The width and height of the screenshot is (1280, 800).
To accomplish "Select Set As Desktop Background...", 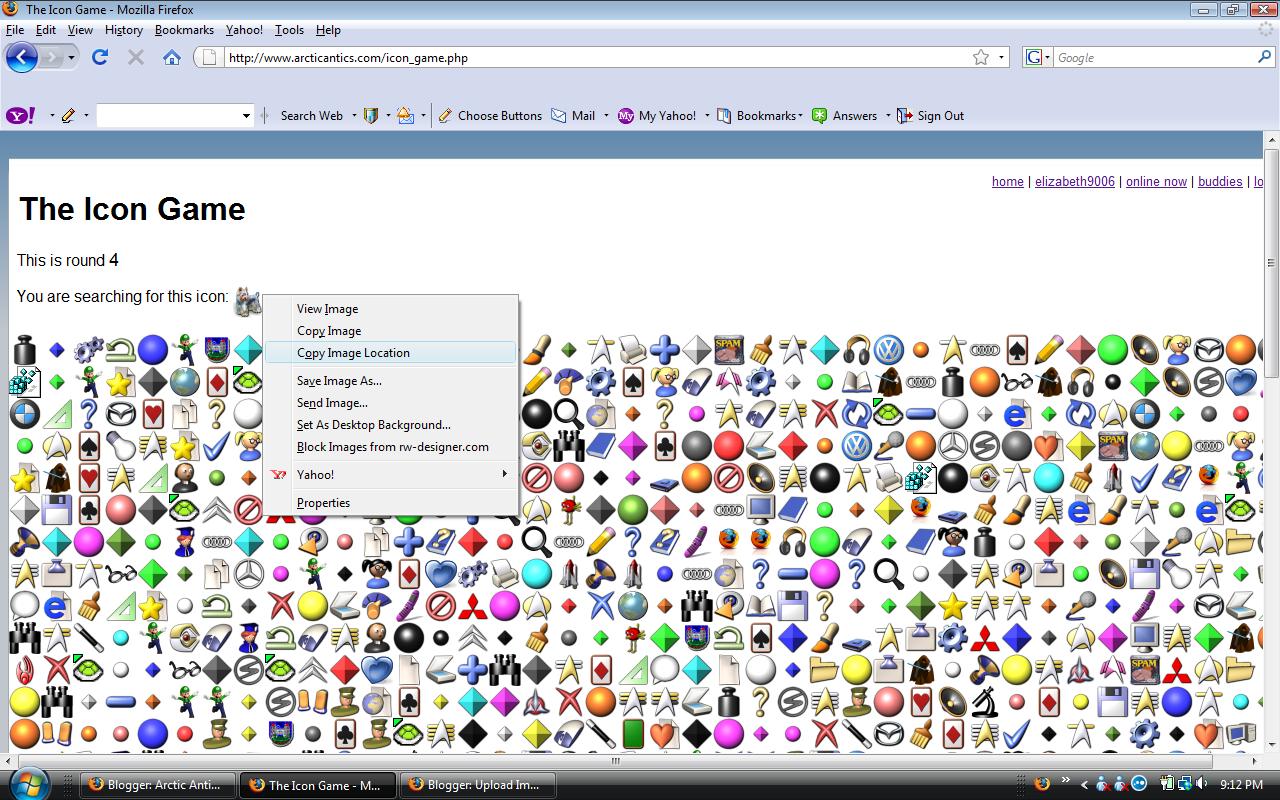I will tap(390, 425).
